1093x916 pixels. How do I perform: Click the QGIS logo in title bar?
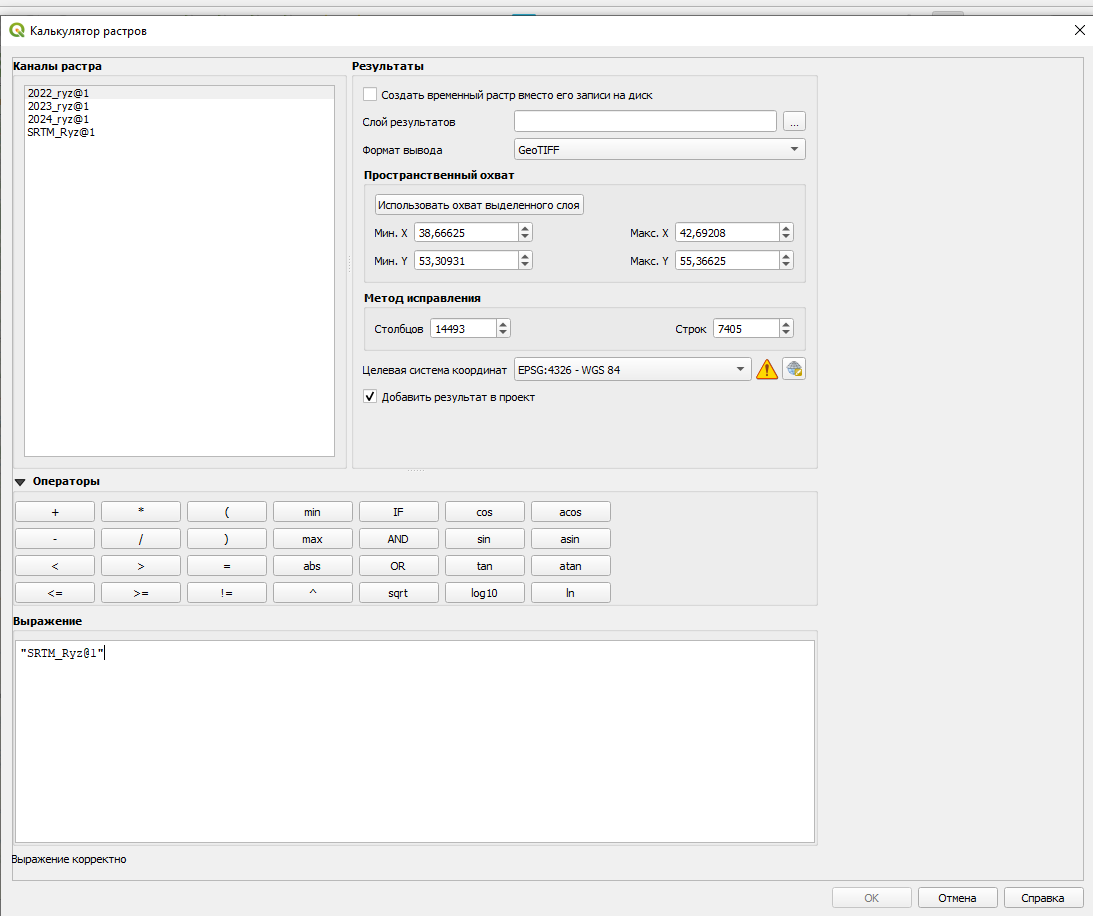17,31
